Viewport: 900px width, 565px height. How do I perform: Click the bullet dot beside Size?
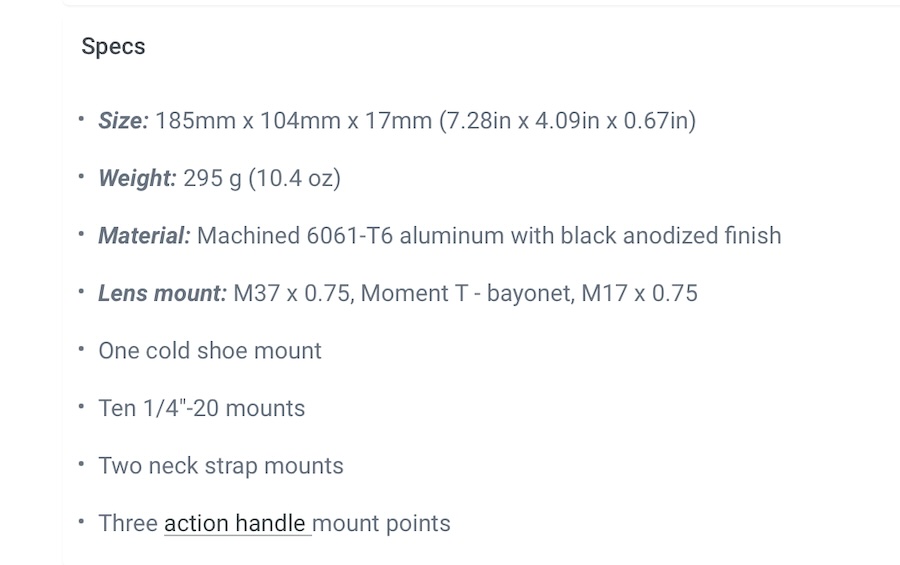pos(81,119)
